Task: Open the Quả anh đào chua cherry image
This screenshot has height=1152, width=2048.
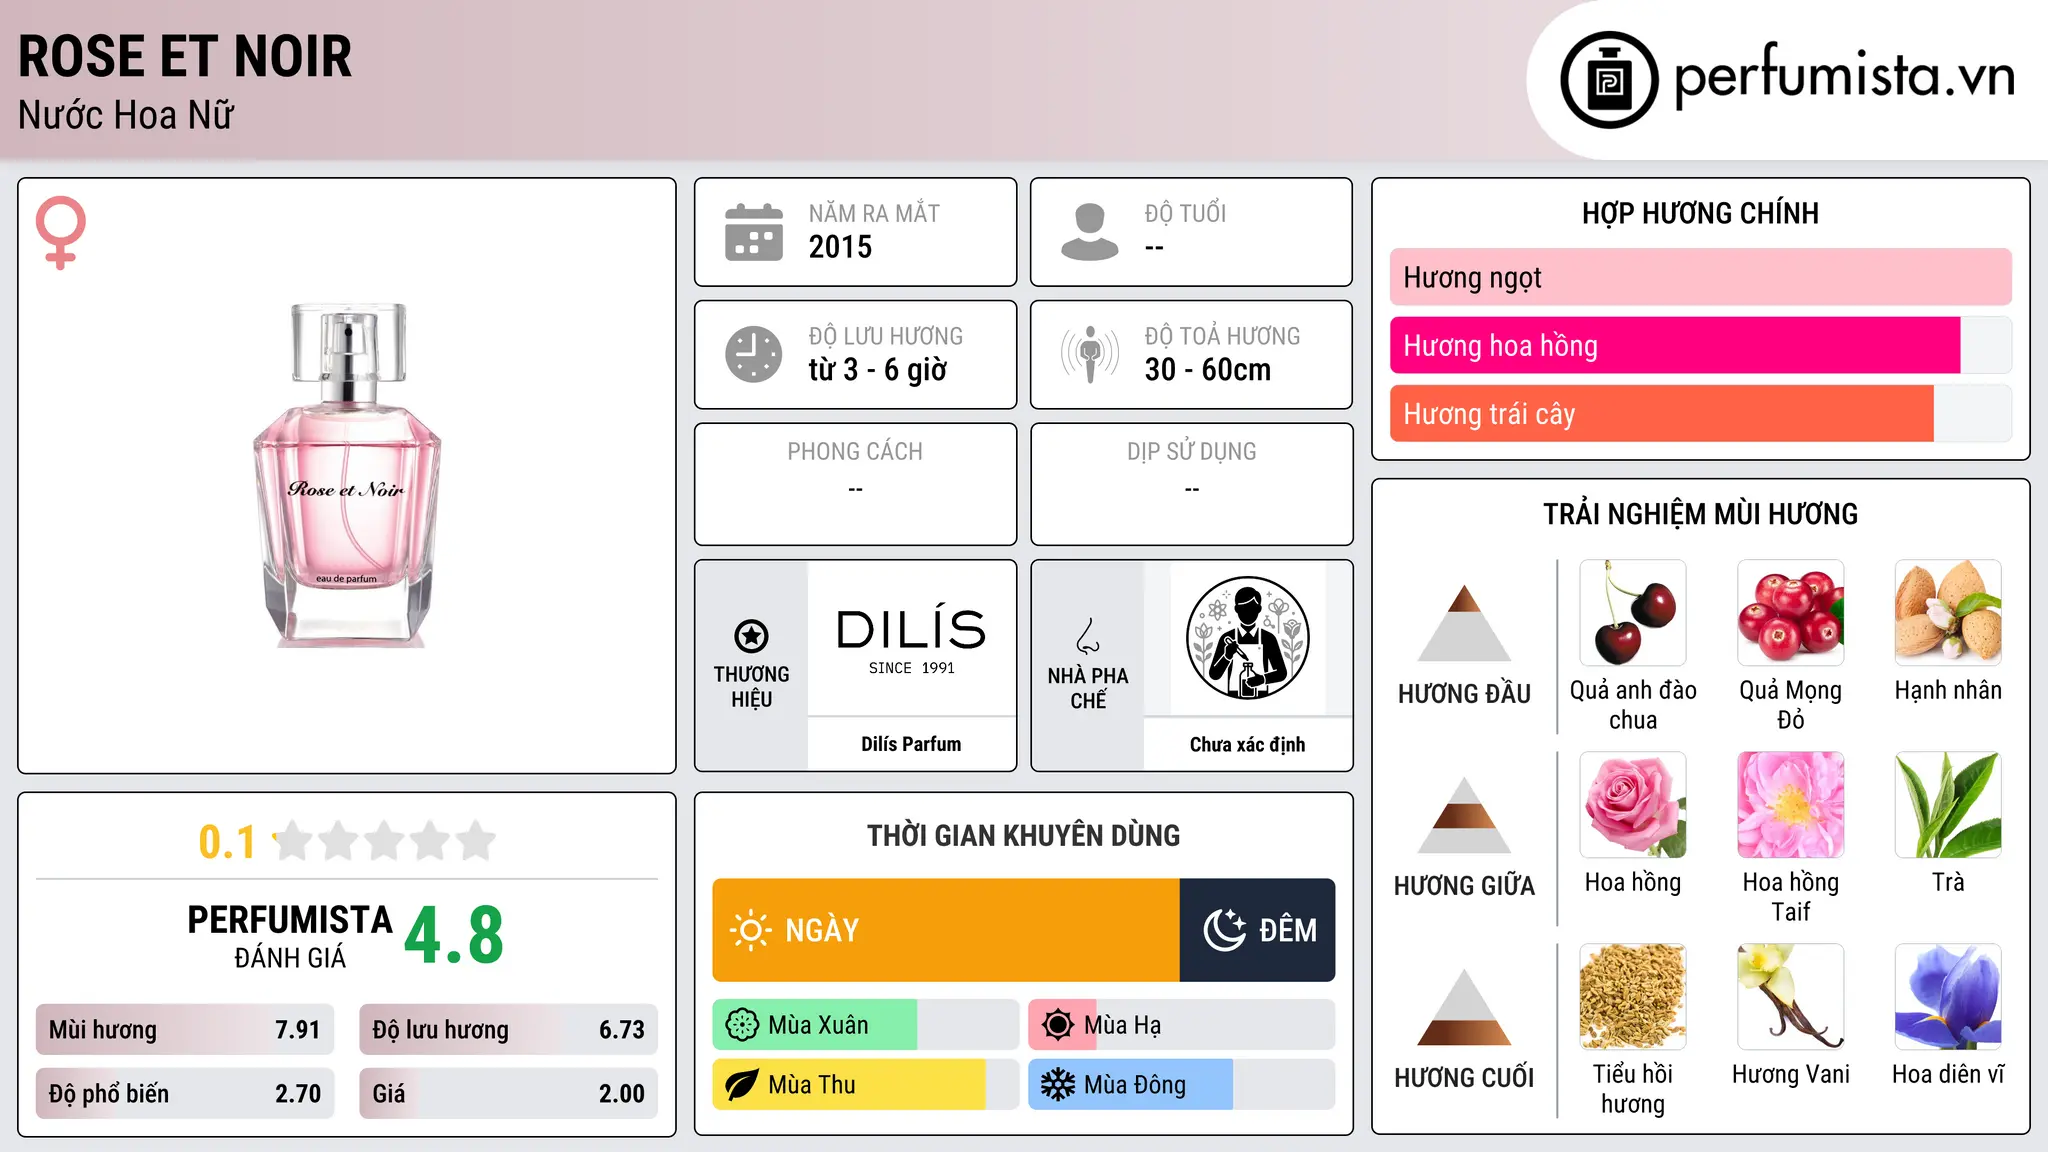Action: (1633, 613)
